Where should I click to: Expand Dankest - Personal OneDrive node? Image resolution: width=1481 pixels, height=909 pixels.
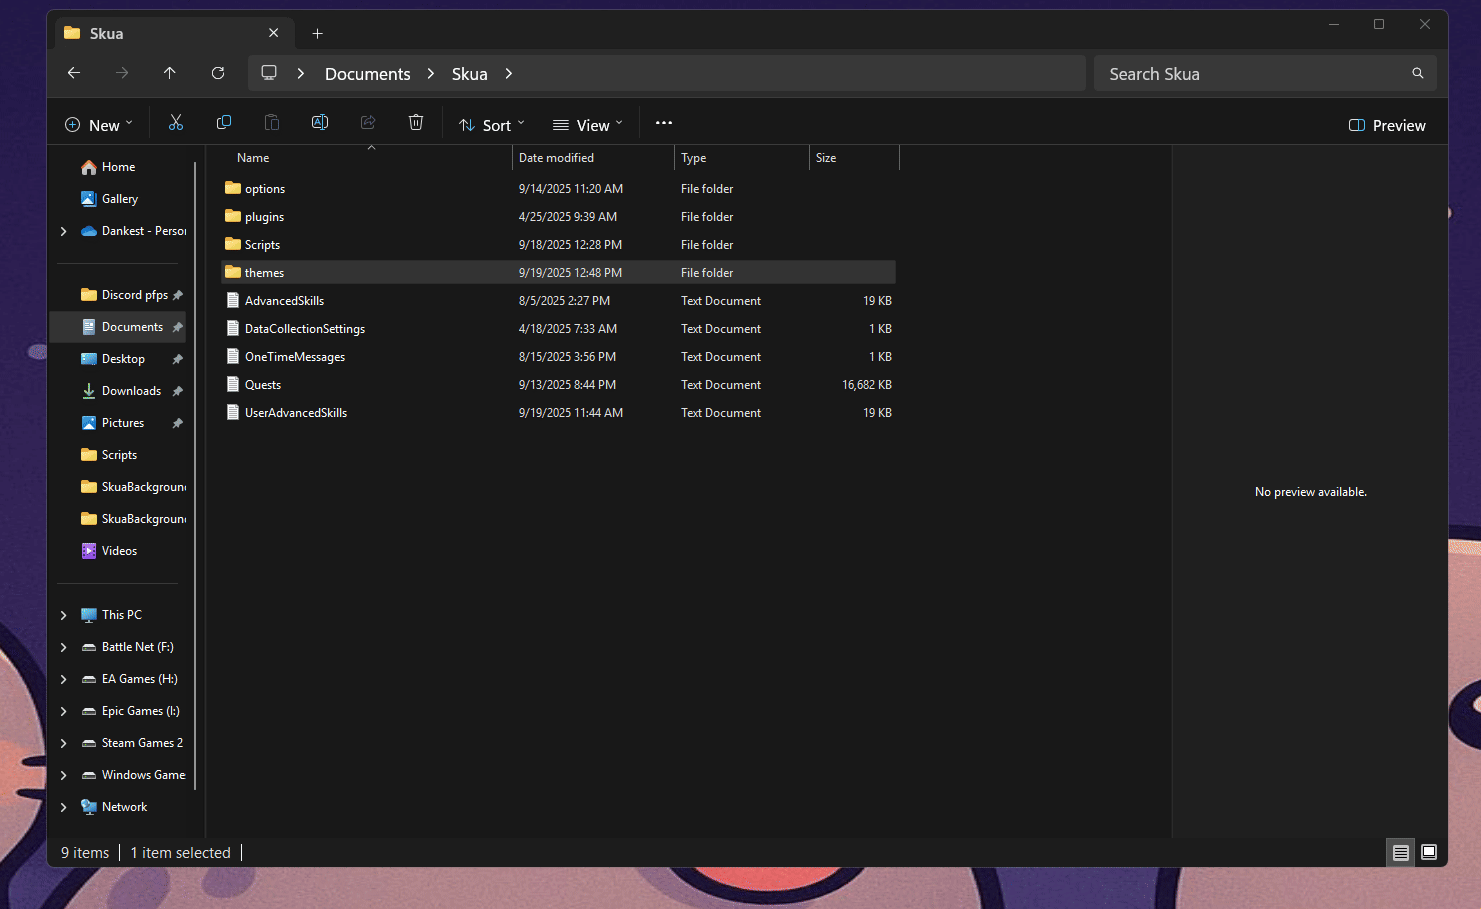(x=64, y=231)
